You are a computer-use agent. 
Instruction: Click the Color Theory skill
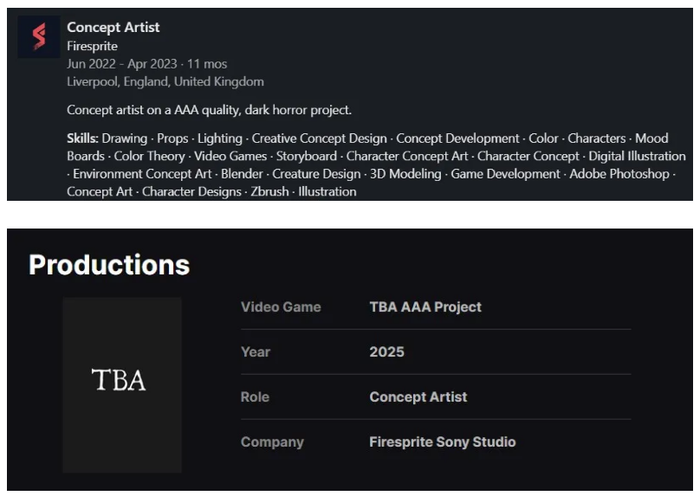click(x=149, y=156)
